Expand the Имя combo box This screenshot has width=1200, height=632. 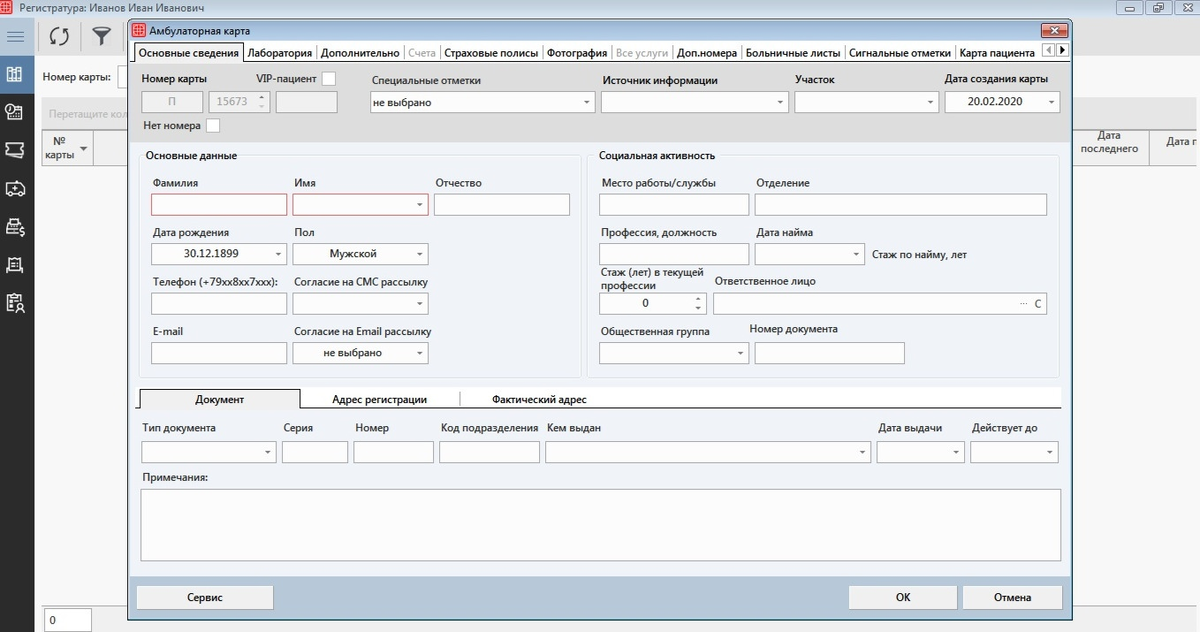point(419,205)
